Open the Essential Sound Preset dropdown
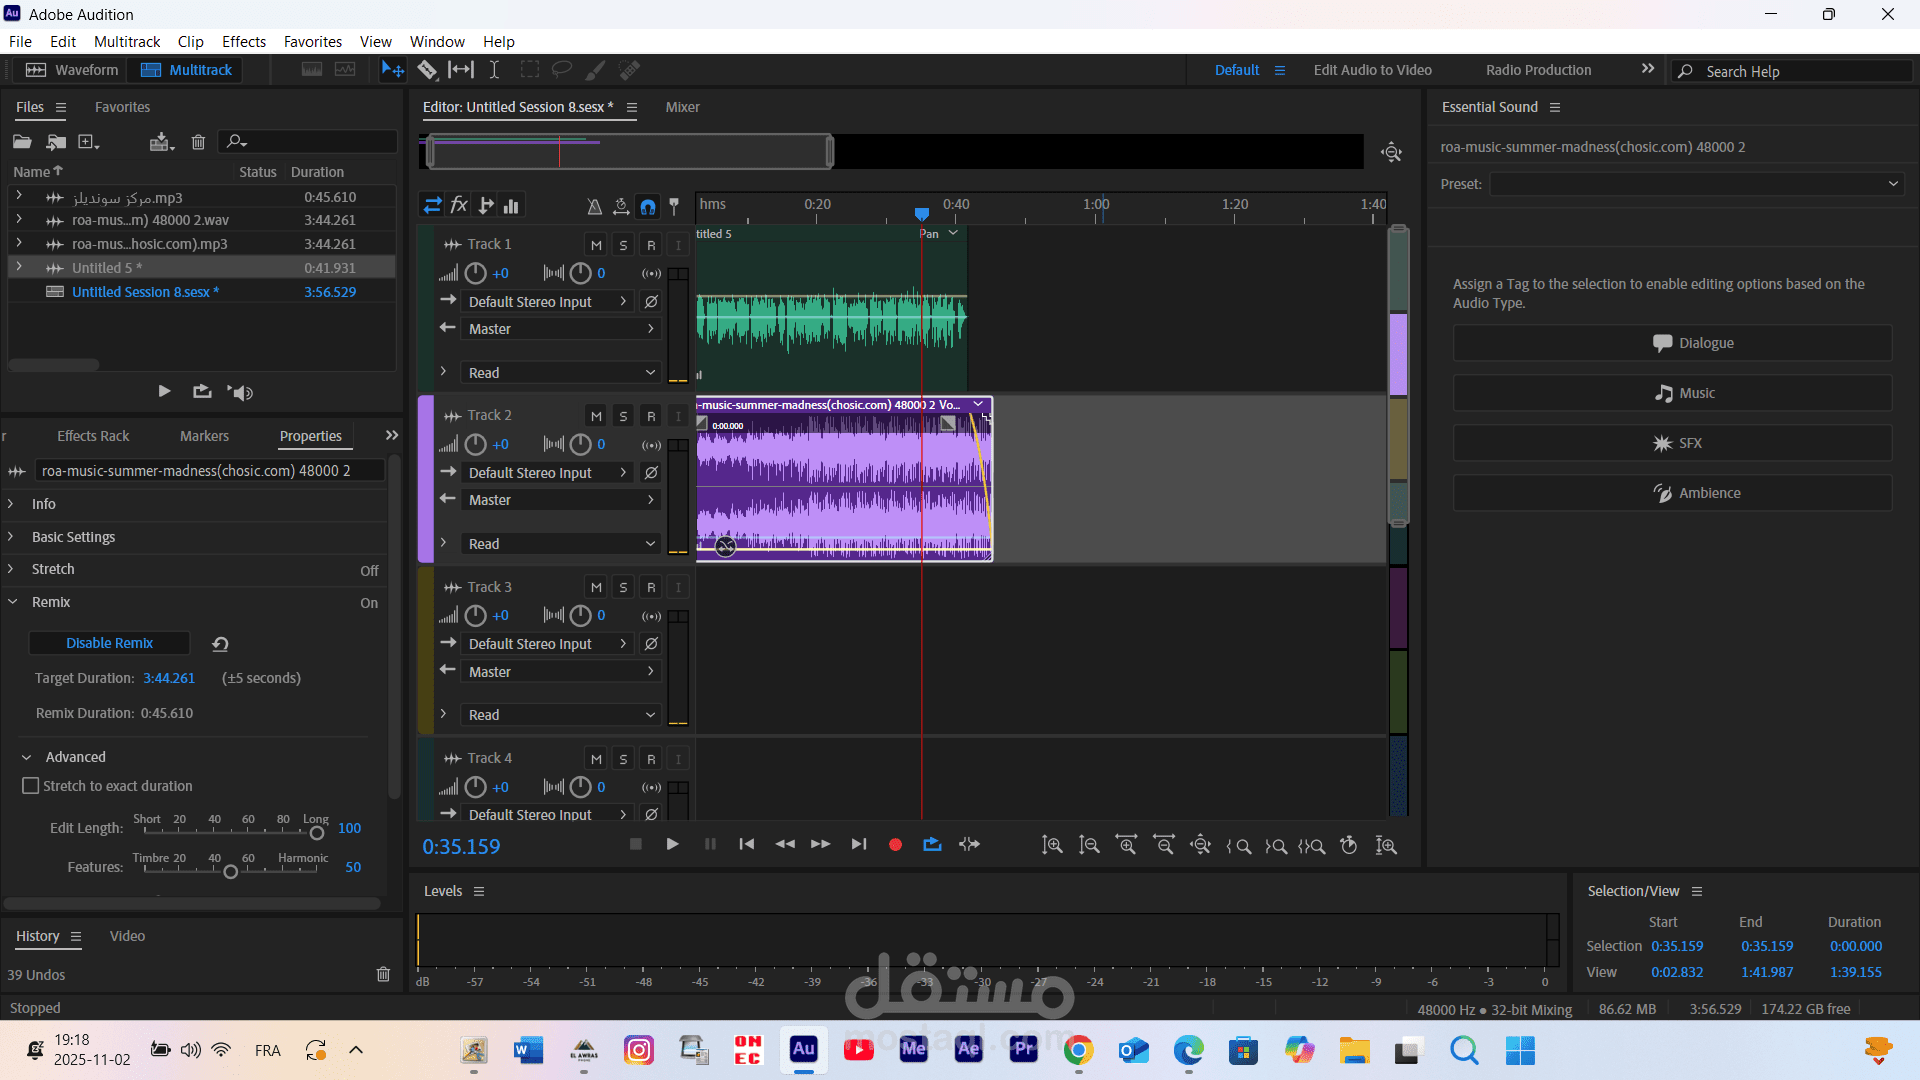The width and height of the screenshot is (1920, 1080). [x=1697, y=184]
